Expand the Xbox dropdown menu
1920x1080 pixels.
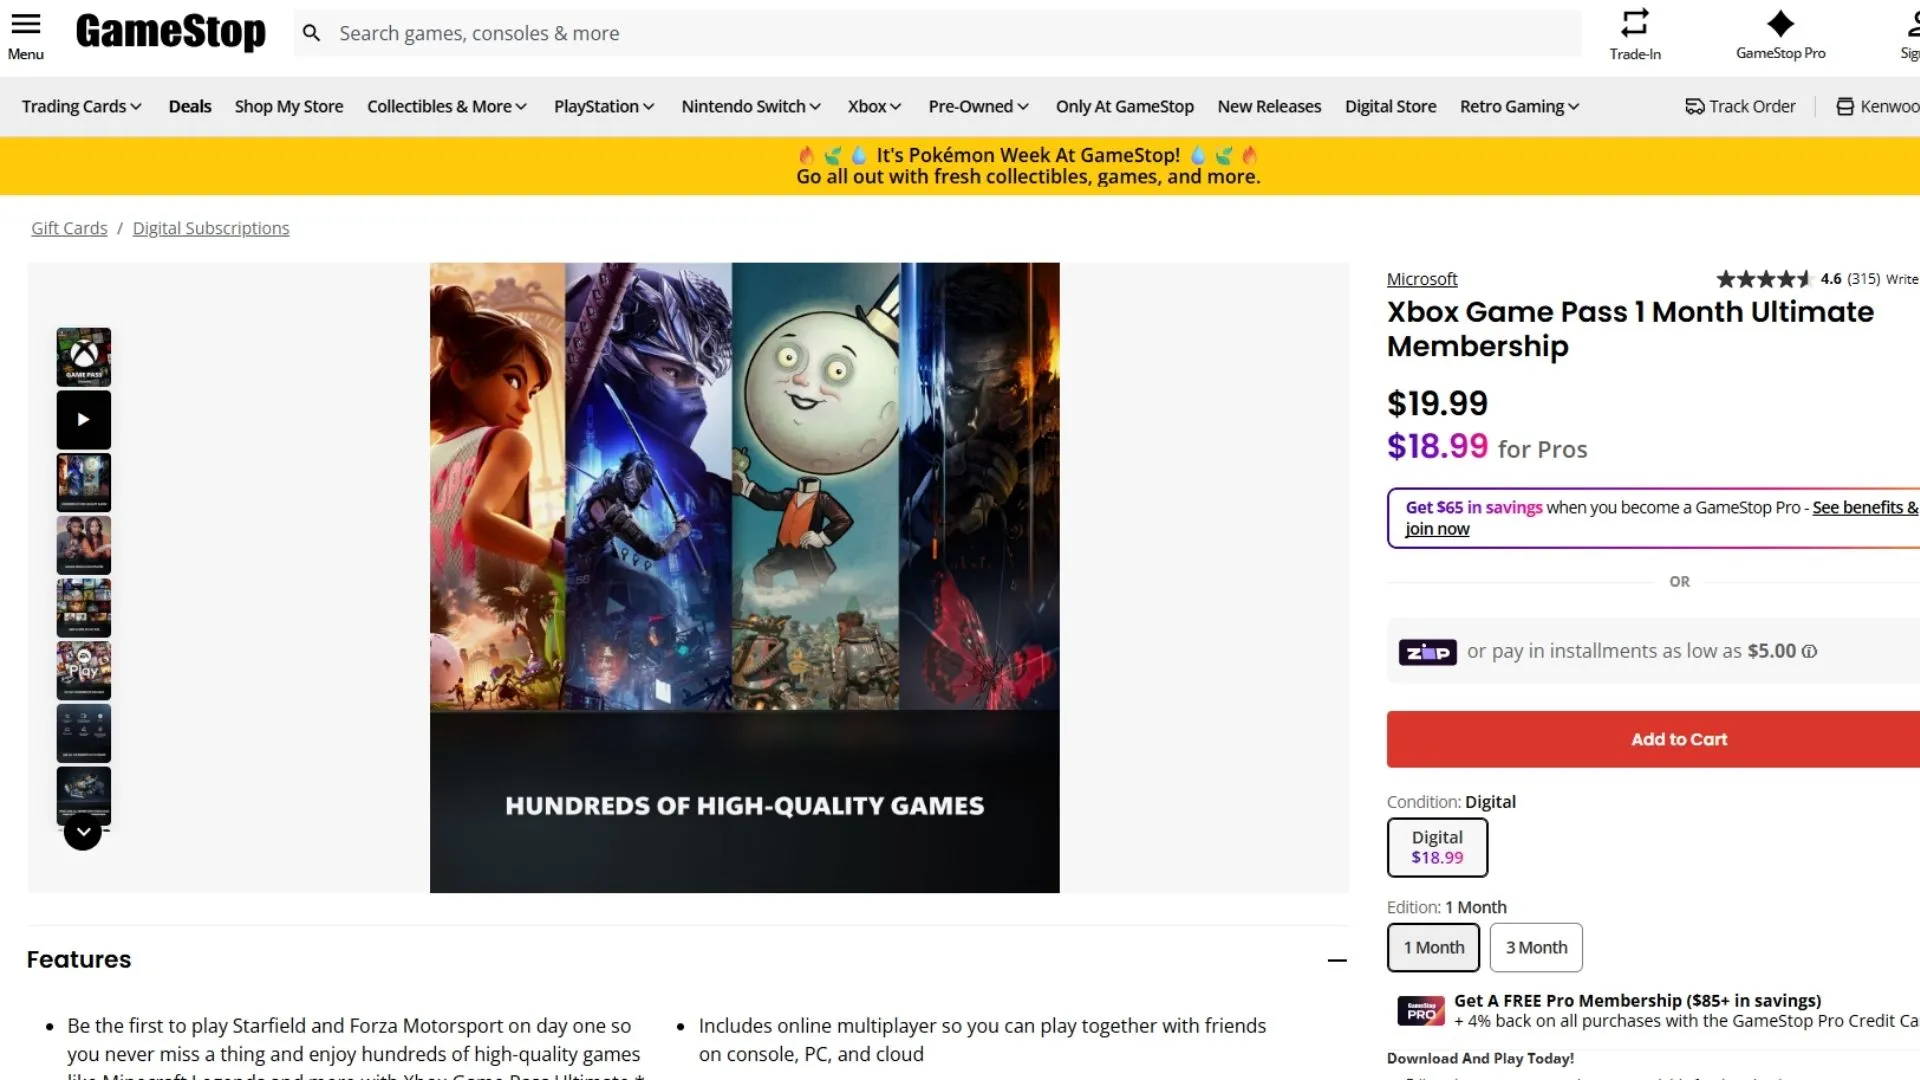[873, 106]
